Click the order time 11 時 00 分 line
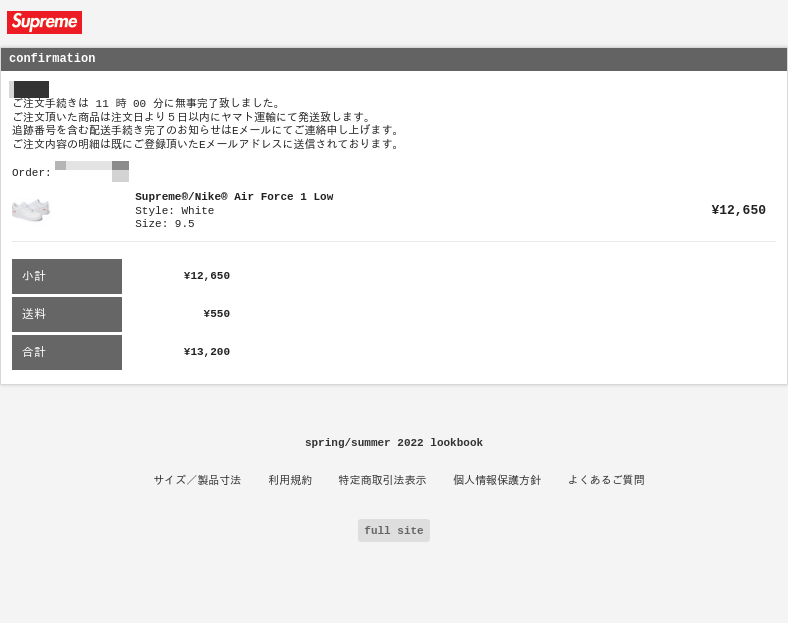 (x=146, y=103)
